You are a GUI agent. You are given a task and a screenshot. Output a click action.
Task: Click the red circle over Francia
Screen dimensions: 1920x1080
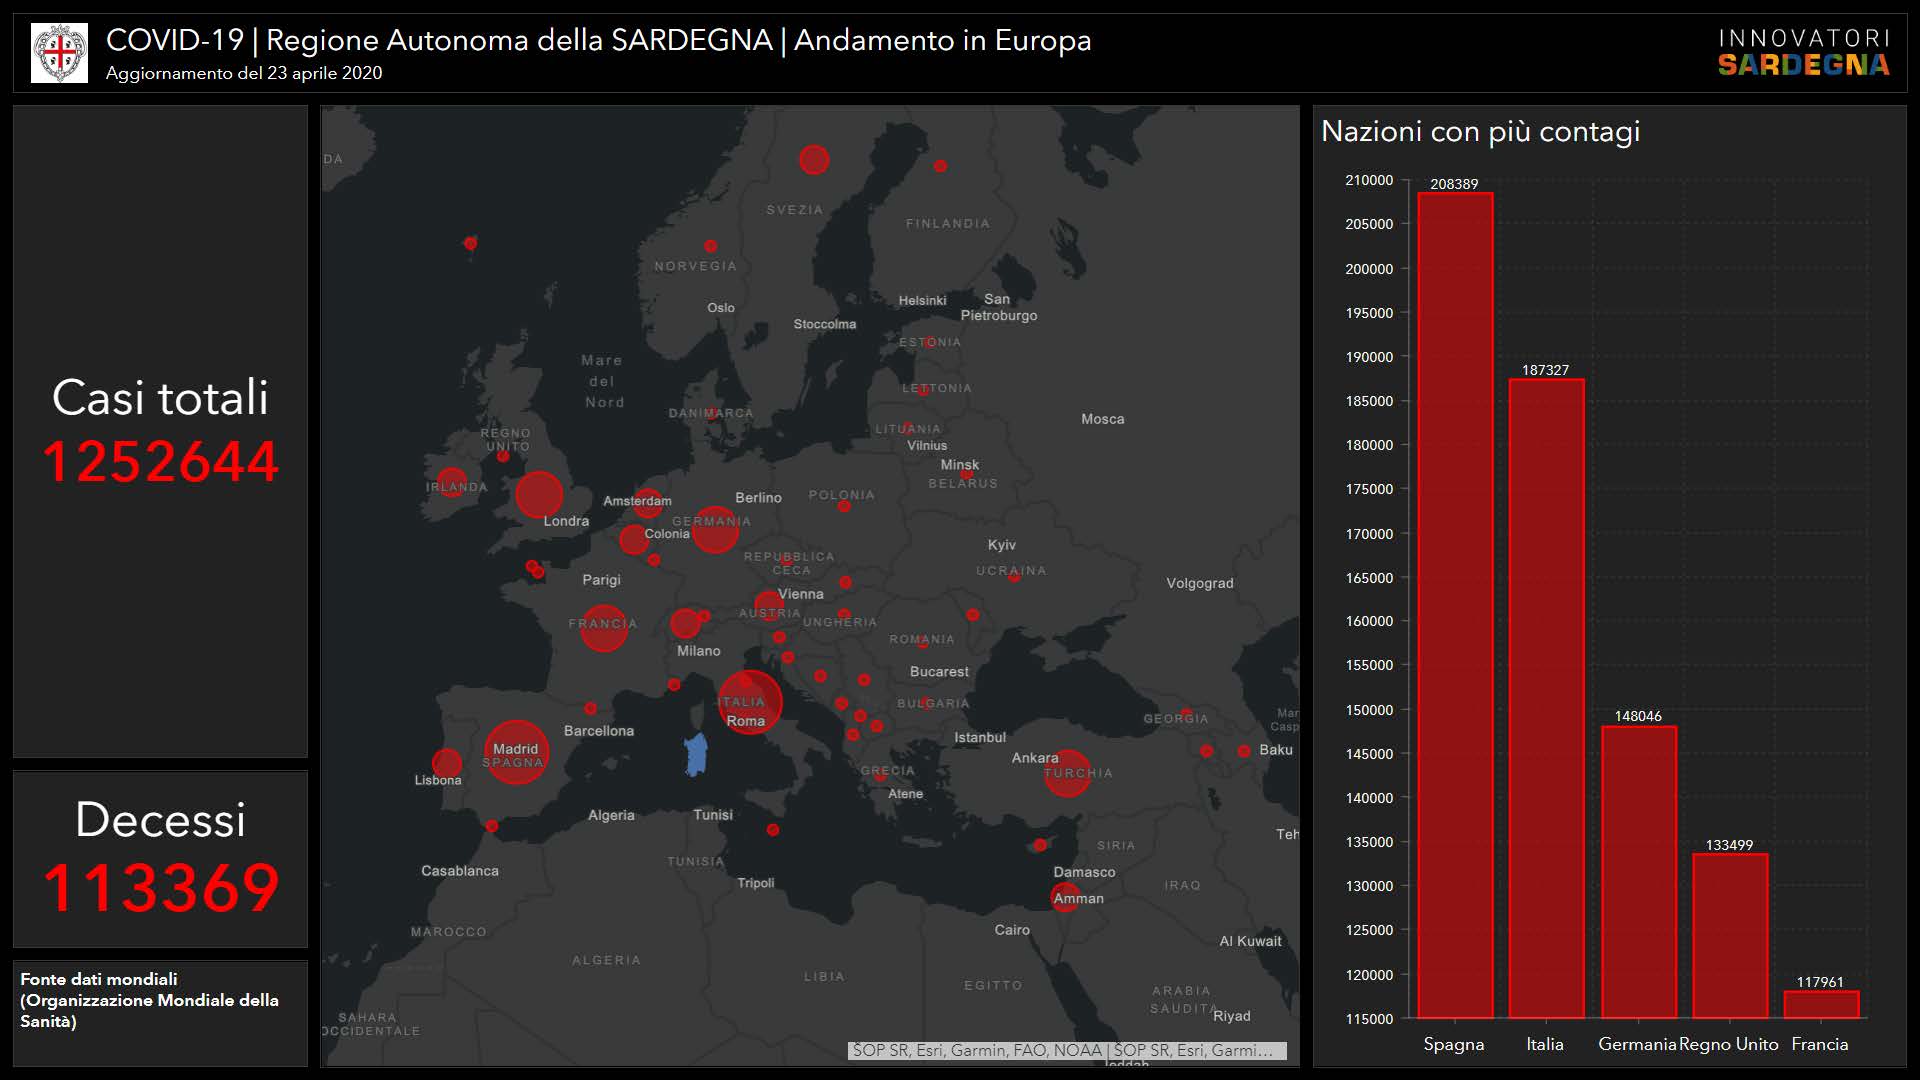(x=604, y=628)
